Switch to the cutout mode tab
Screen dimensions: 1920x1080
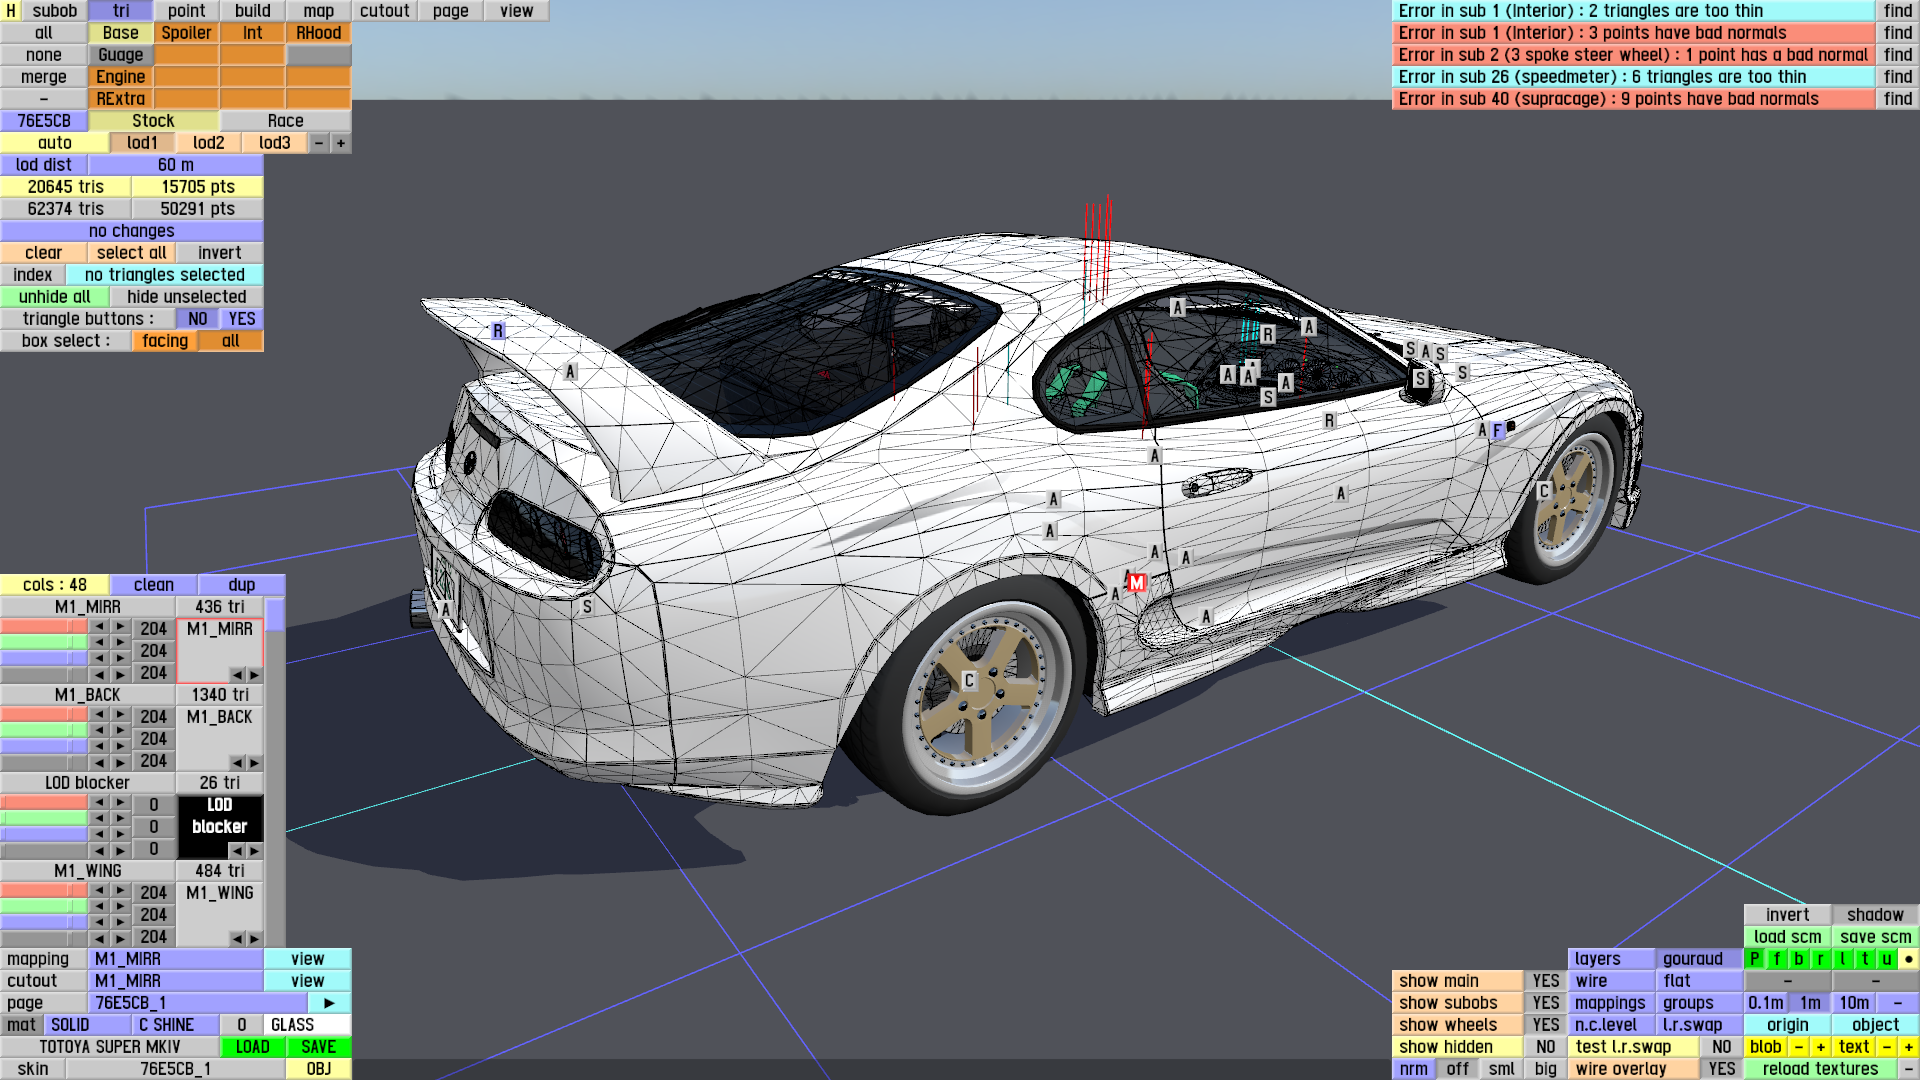384,11
